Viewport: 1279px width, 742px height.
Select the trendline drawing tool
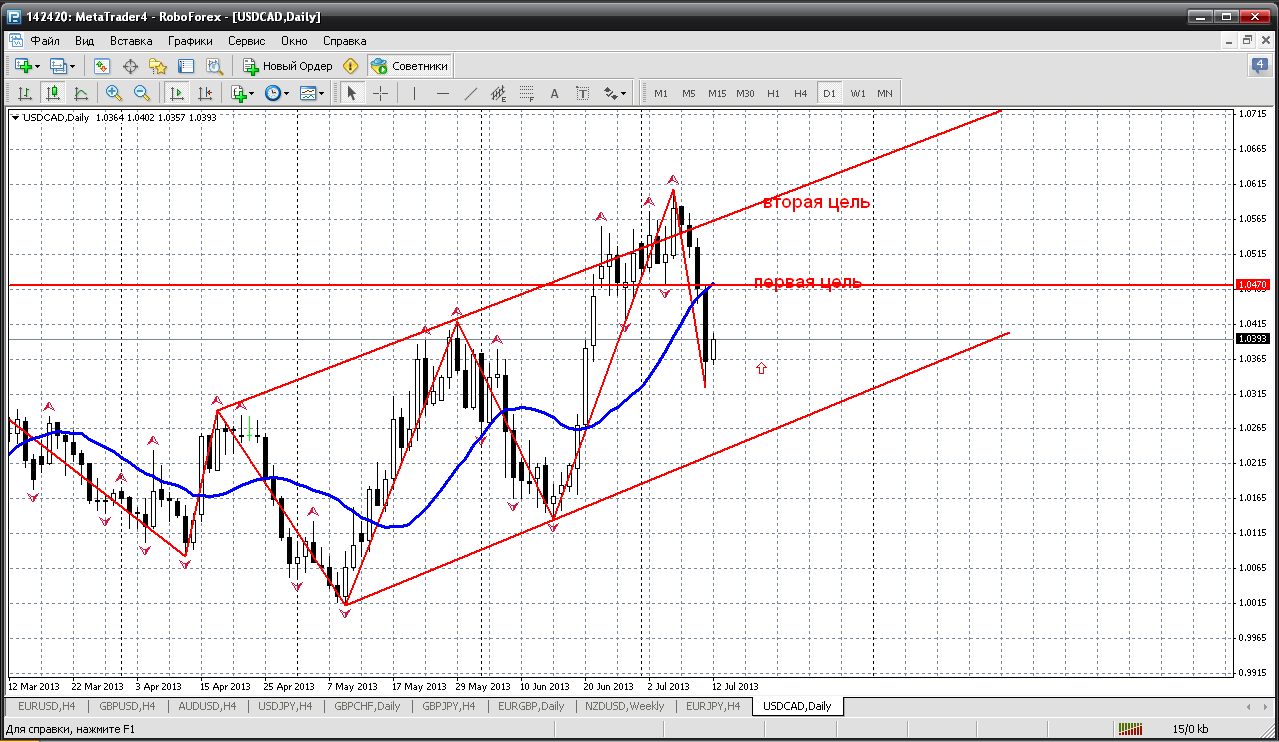tap(471, 93)
